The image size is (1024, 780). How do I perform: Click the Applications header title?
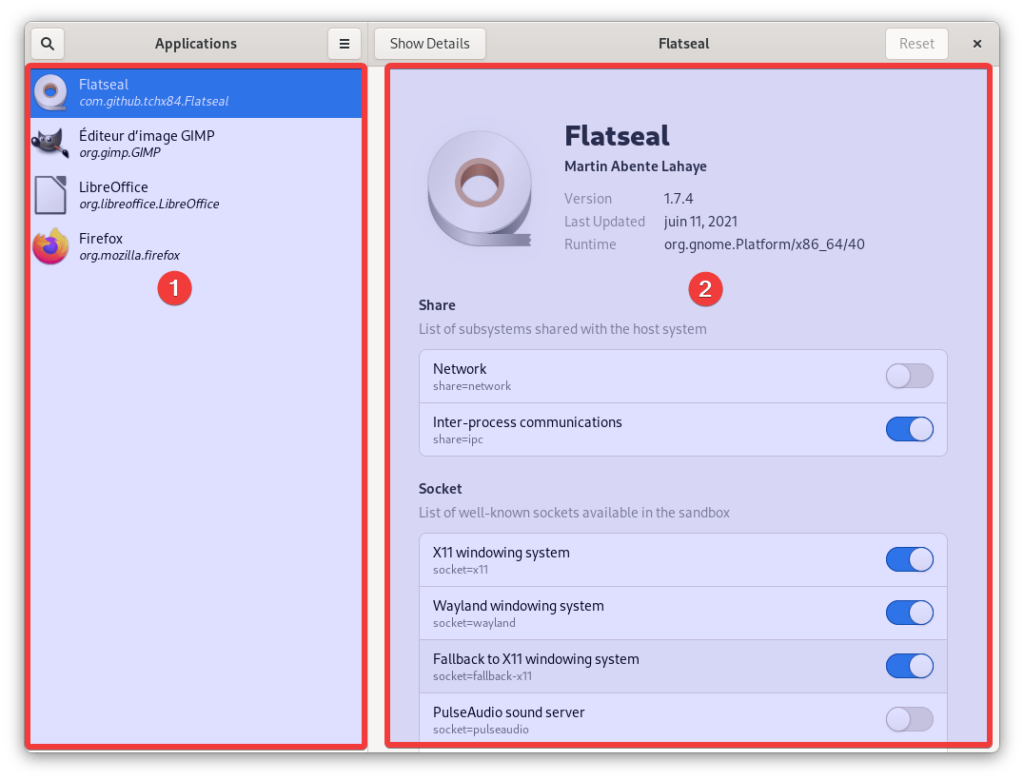pos(196,44)
